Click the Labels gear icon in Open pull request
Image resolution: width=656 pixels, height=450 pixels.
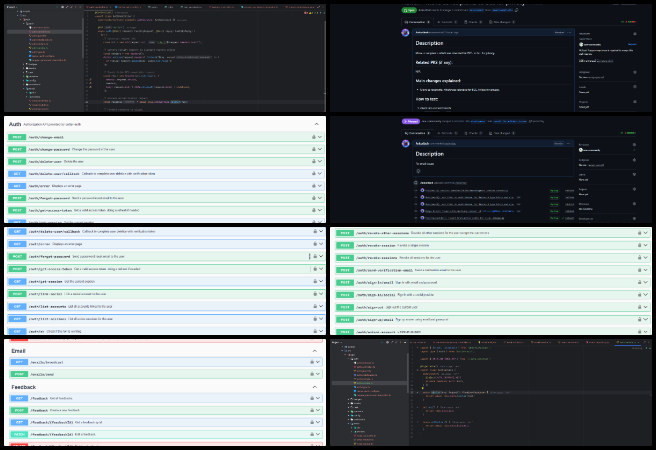coord(635,87)
